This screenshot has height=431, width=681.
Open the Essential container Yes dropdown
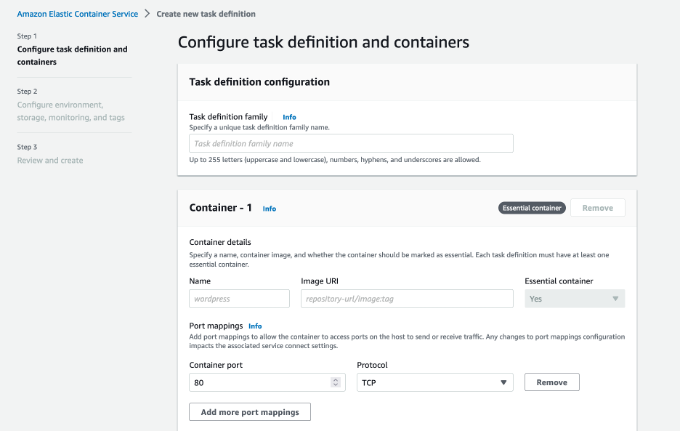(x=574, y=298)
